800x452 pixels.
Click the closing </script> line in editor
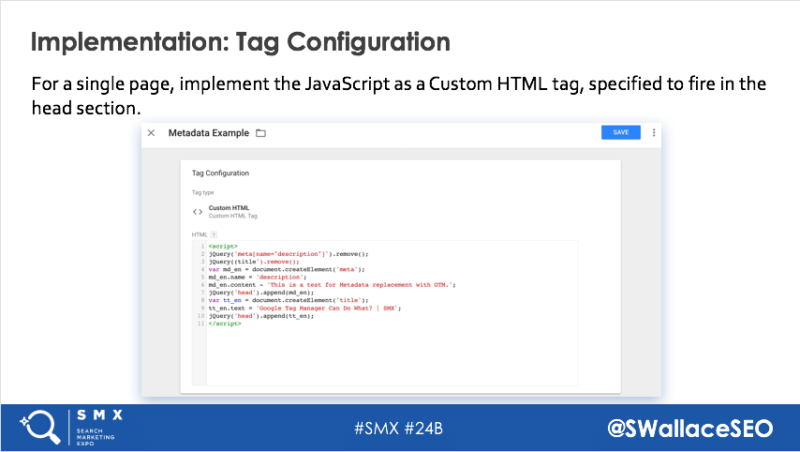[224, 324]
